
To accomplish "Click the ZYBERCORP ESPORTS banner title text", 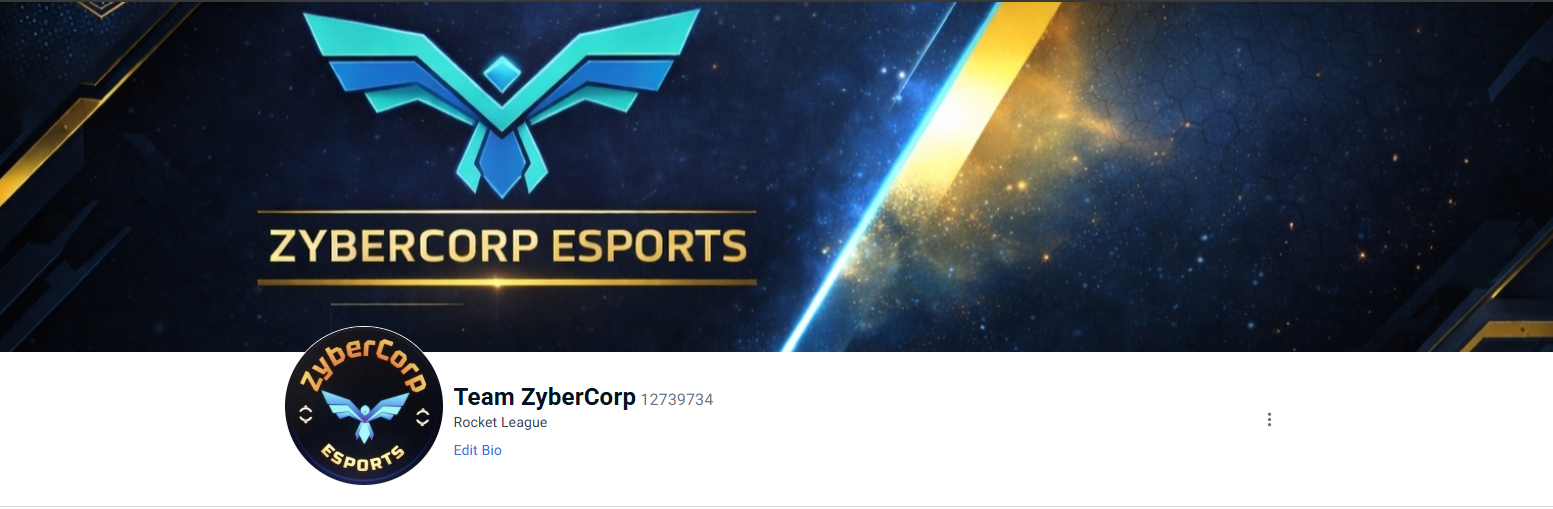I will (x=506, y=245).
